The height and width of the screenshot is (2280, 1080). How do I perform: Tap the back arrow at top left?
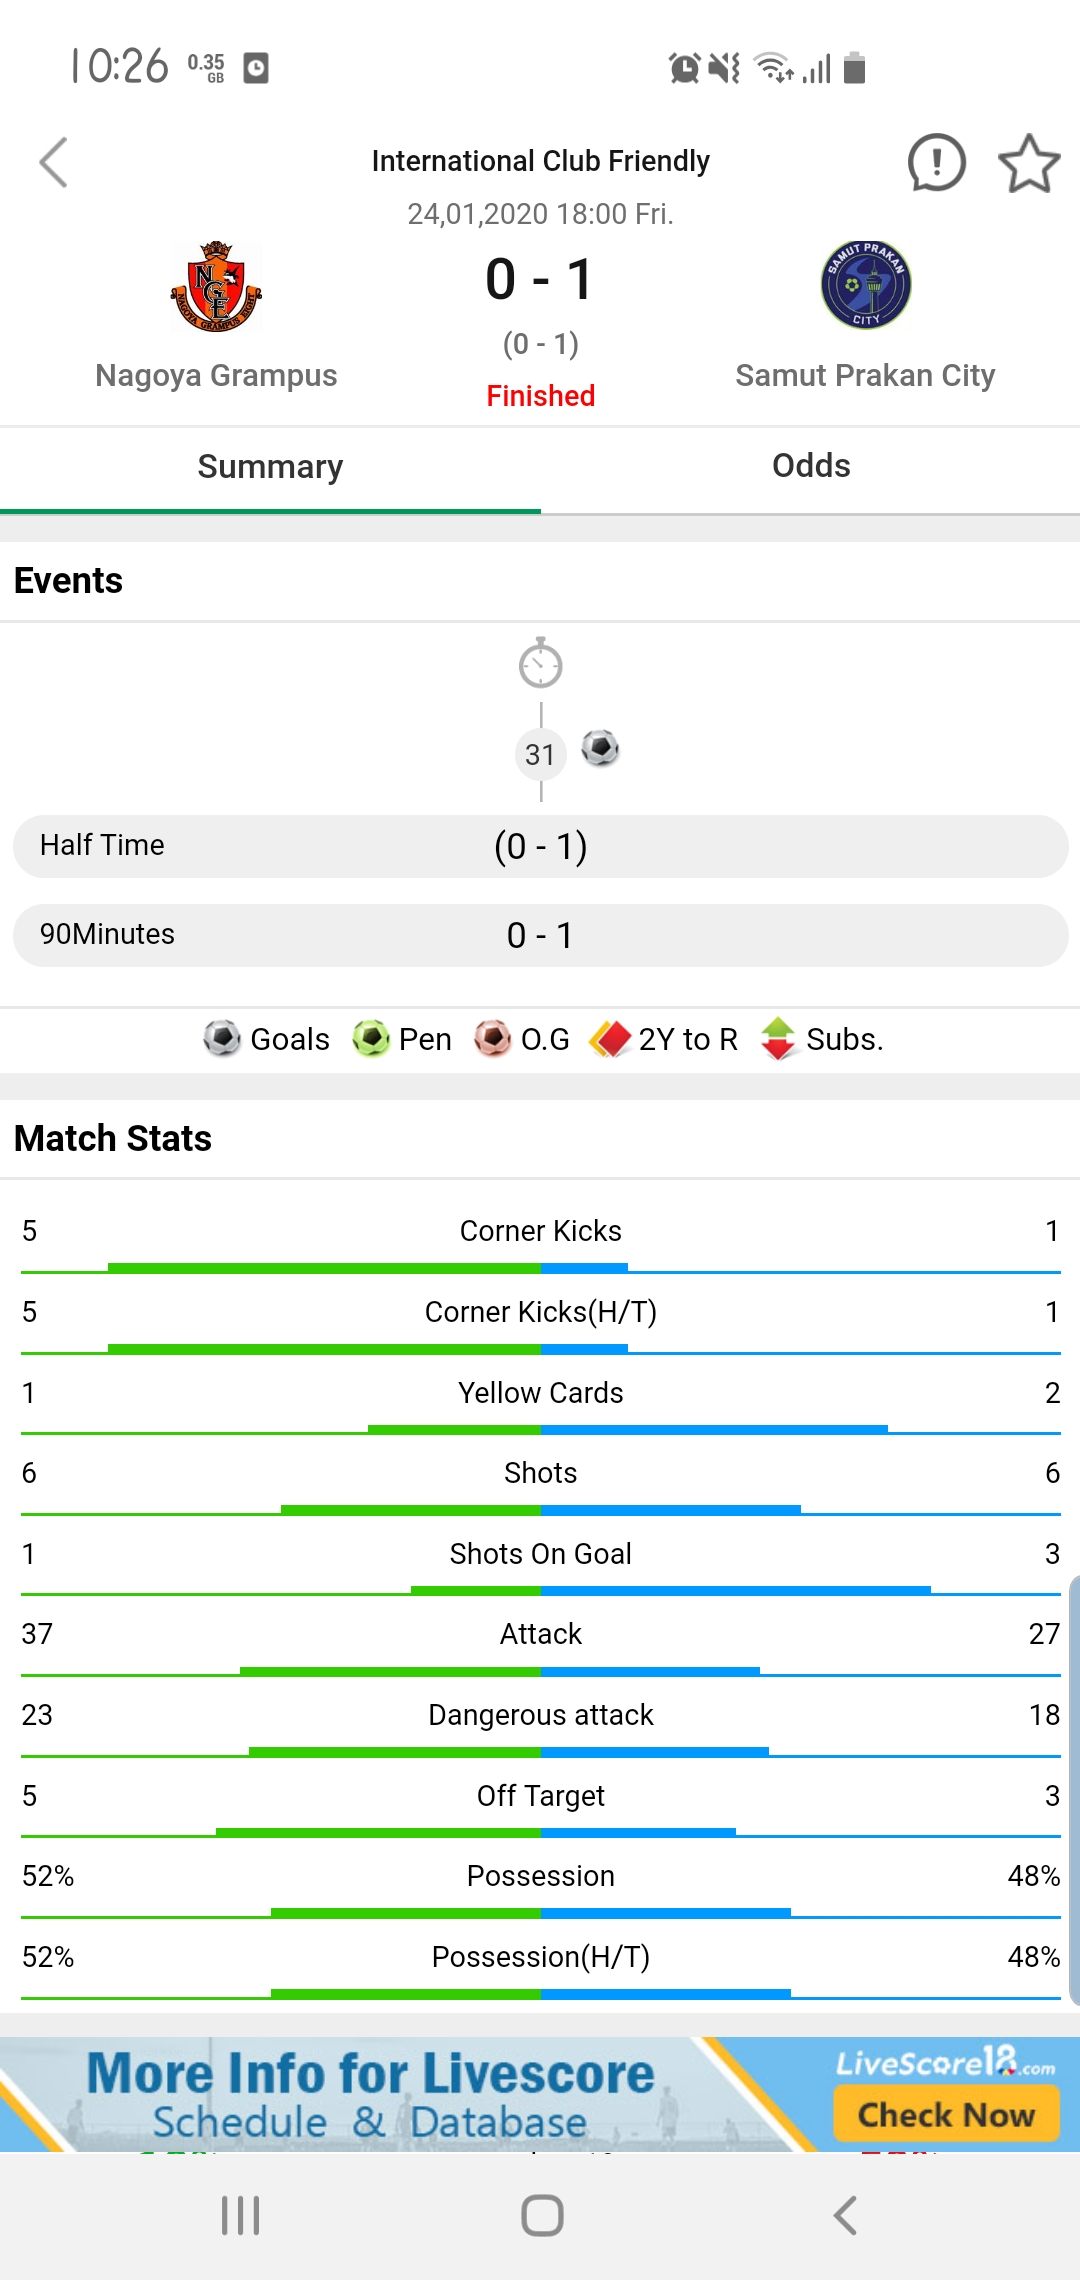coord(54,163)
